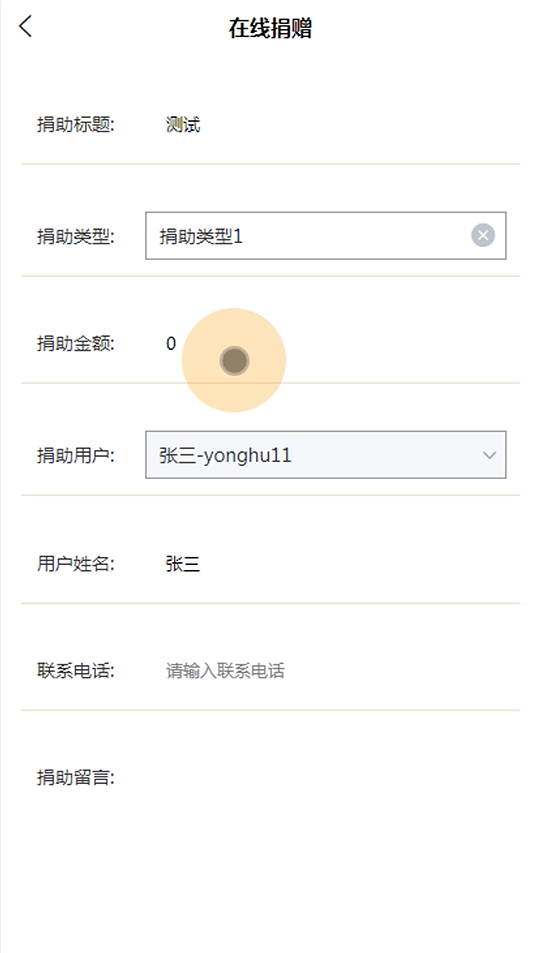Go back using the top-left arrow
The height and width of the screenshot is (953, 533).
coord(25,27)
